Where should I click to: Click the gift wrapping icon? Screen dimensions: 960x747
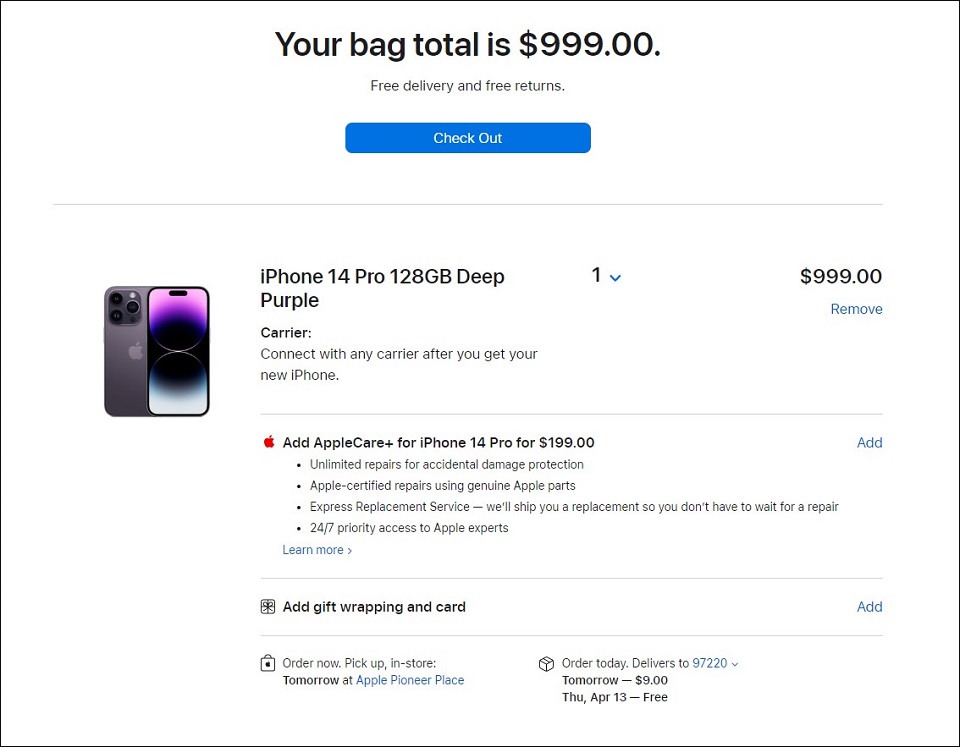click(268, 607)
